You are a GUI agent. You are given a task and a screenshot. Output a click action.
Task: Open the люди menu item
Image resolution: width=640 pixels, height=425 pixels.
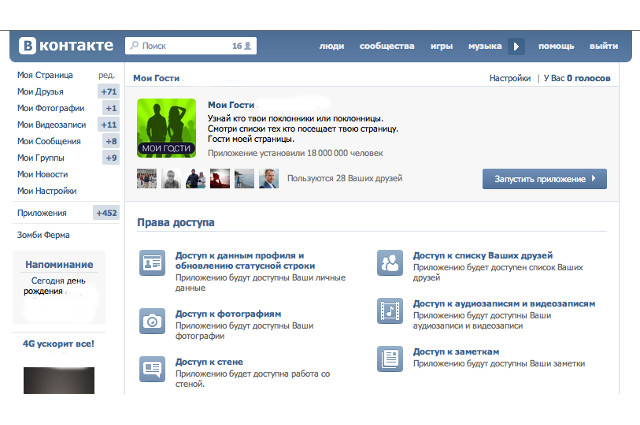point(332,46)
